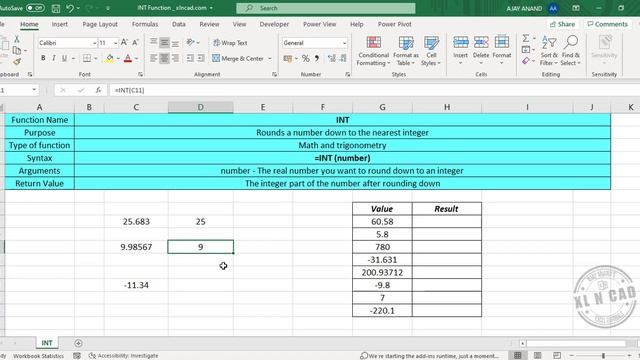Click percent style icon
Screen dimensions: 640x360
[x=305, y=58]
